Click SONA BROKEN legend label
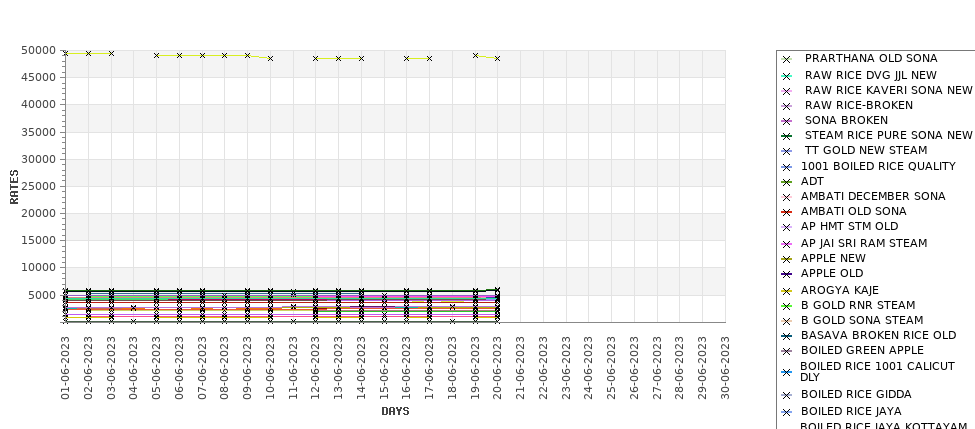Screen dimensions: 975x429 [x=846, y=121]
